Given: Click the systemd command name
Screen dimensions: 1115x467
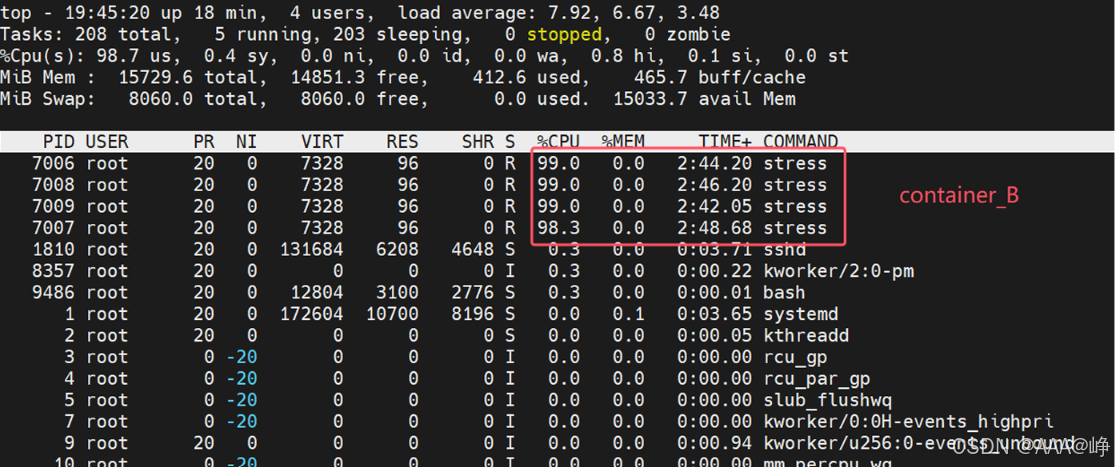Looking at the screenshot, I should 801,313.
